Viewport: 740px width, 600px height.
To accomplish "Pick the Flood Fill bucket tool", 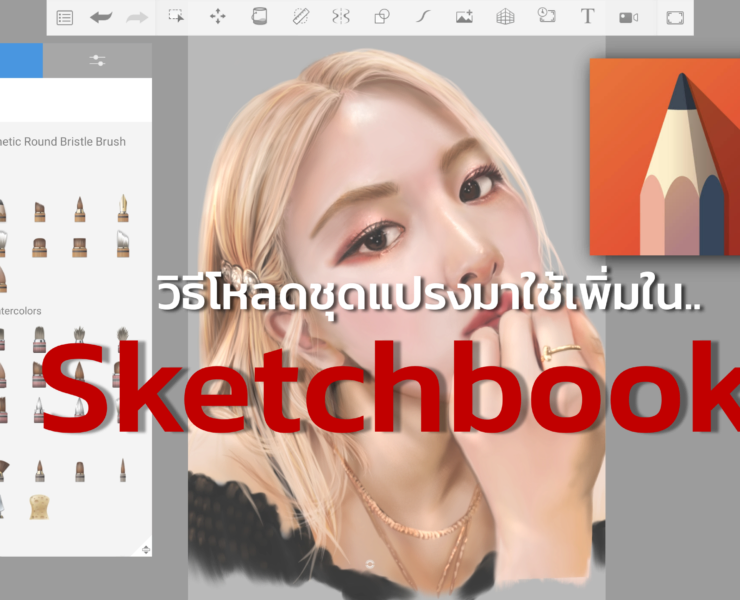I will [259, 17].
